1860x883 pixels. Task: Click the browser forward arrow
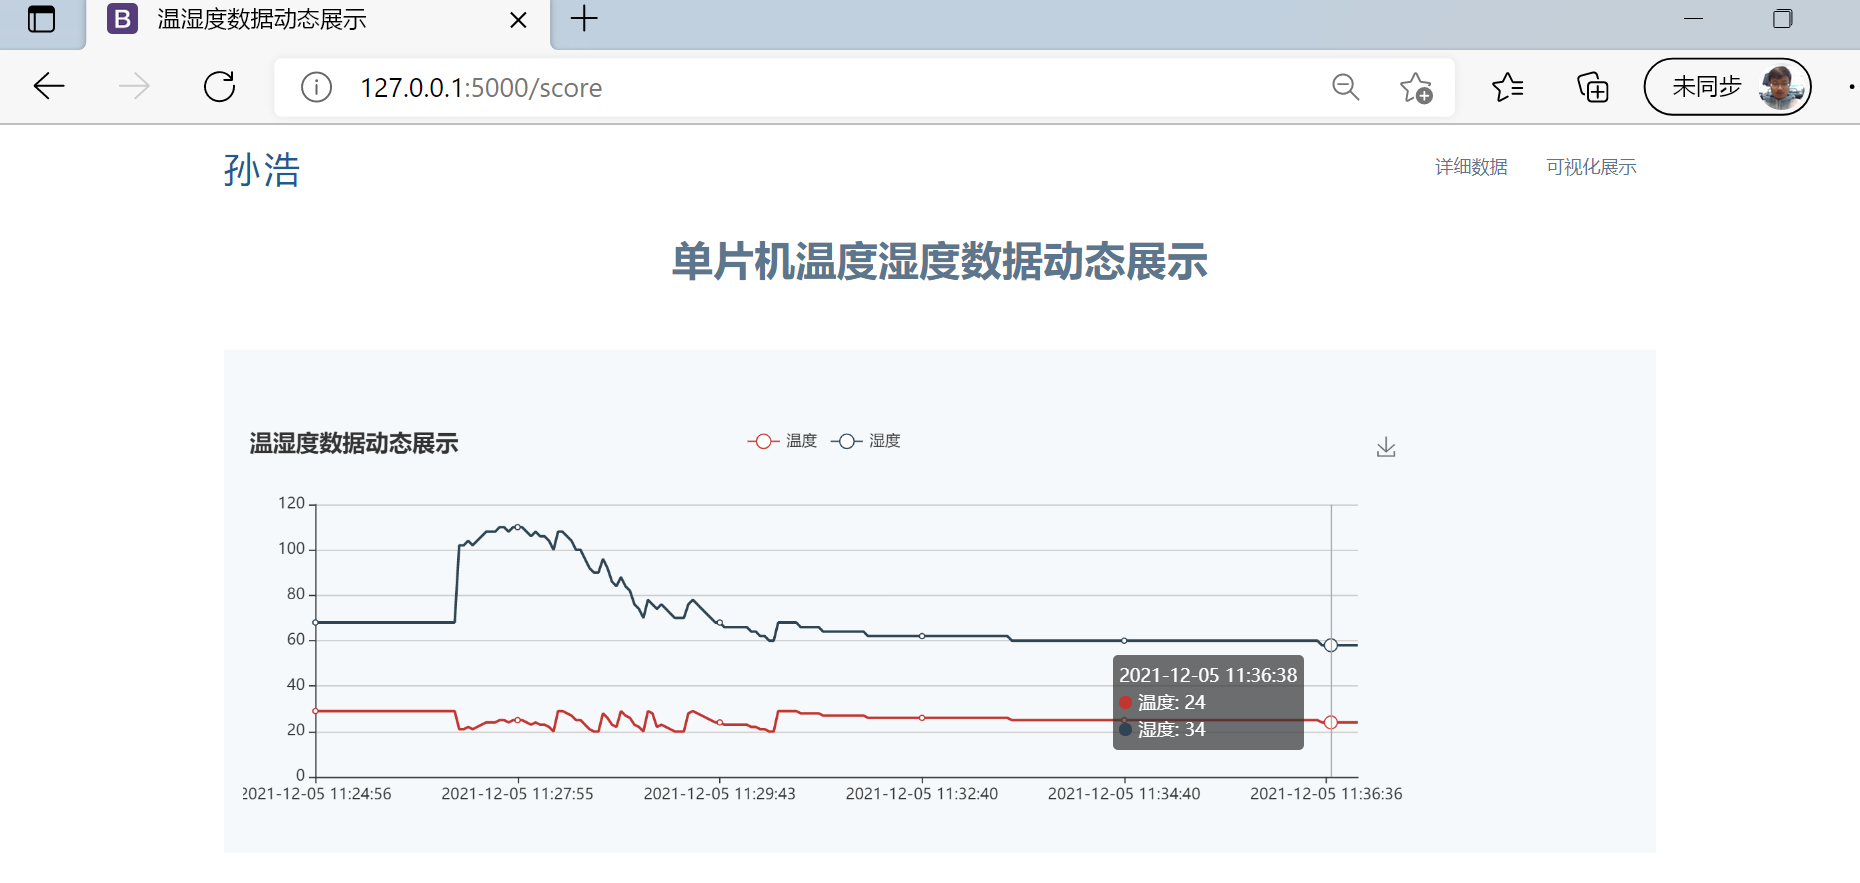coord(134,87)
